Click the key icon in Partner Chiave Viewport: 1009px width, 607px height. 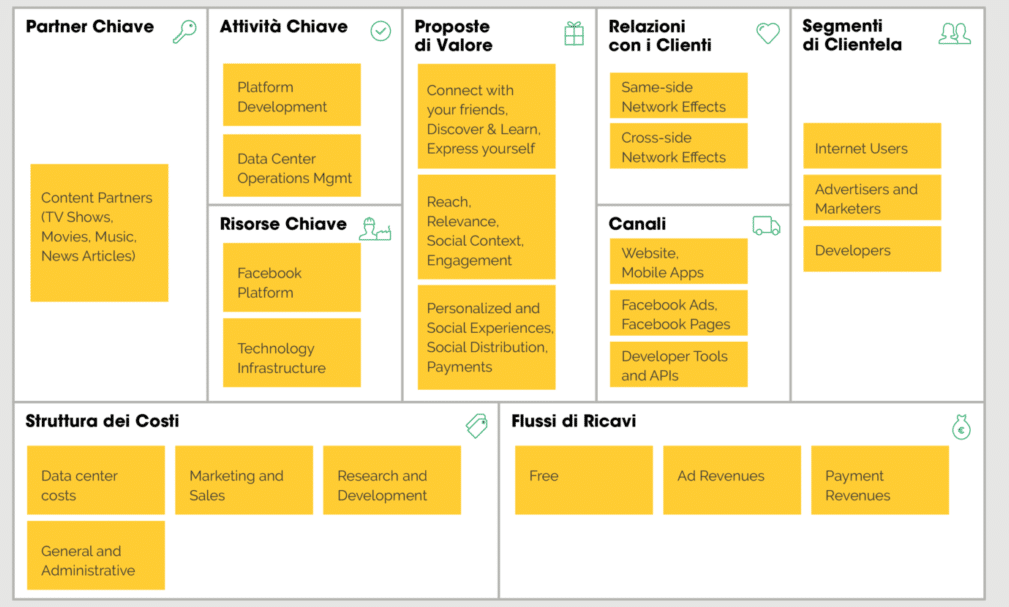click(x=185, y=31)
